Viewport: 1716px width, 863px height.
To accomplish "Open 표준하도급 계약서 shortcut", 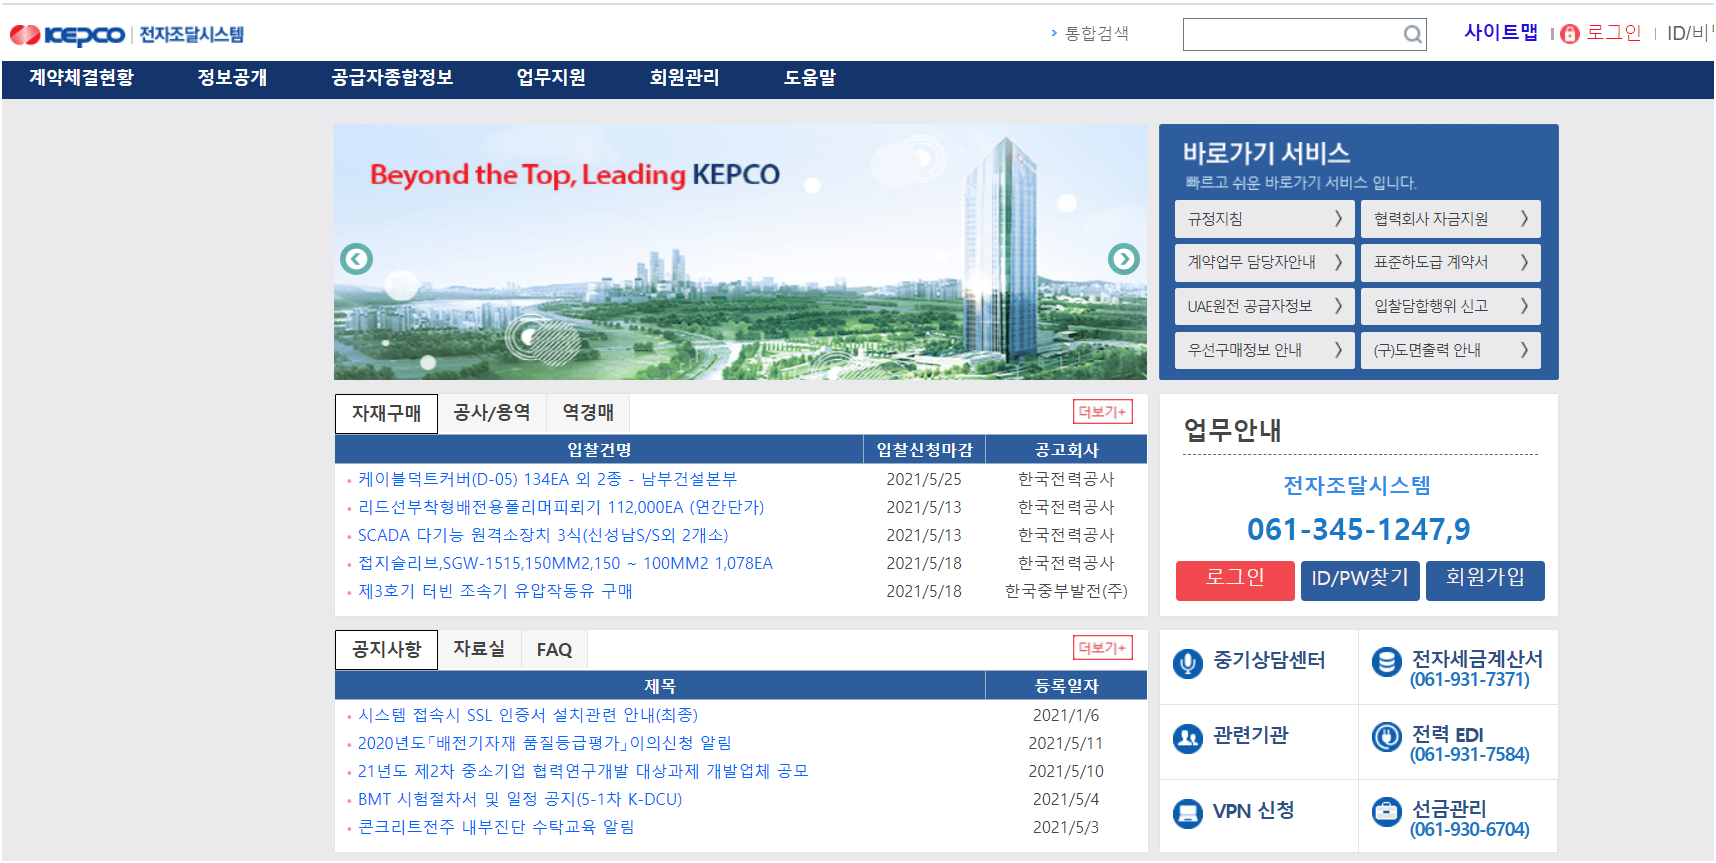I will pyautogui.click(x=1450, y=263).
